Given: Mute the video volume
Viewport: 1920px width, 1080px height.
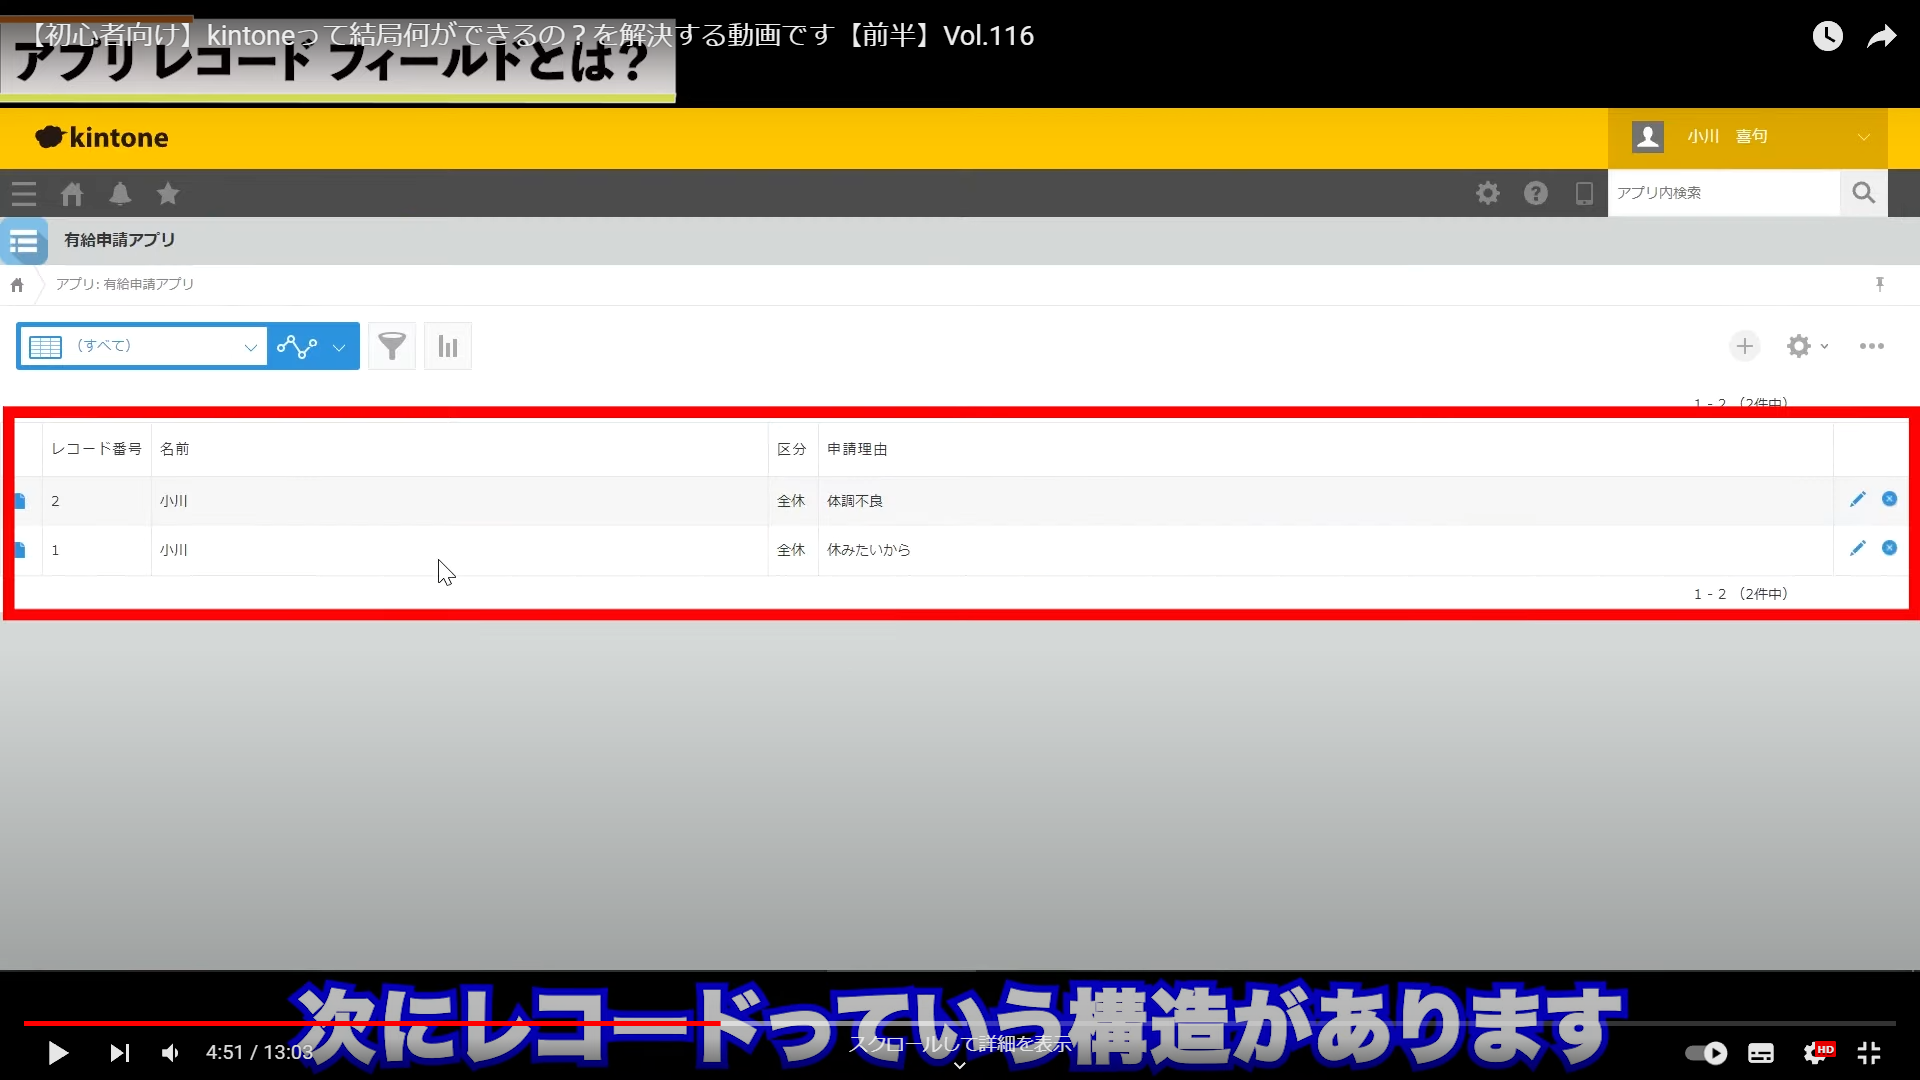Looking at the screenshot, I should (171, 1053).
